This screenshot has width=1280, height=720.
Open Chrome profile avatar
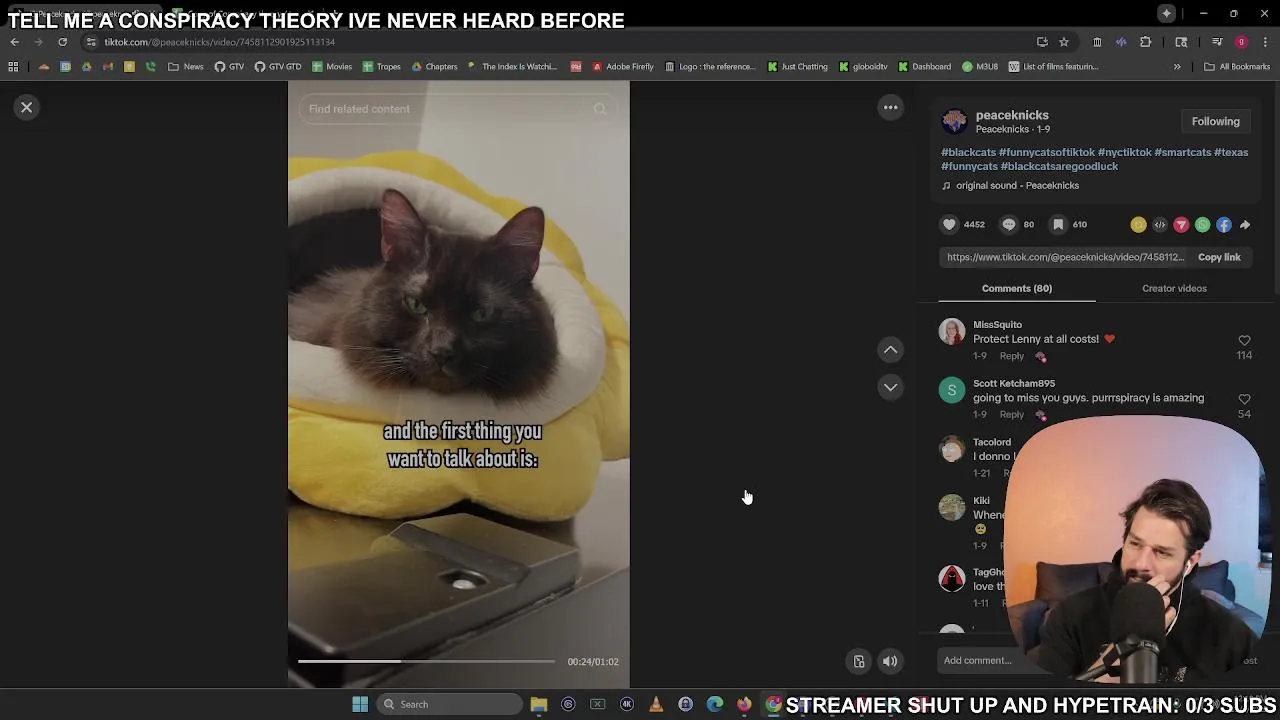(1241, 42)
